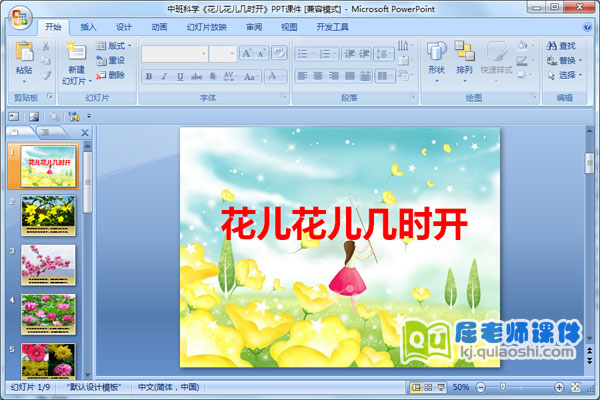Switch to the Insert (插入) tab

[x=88, y=27]
